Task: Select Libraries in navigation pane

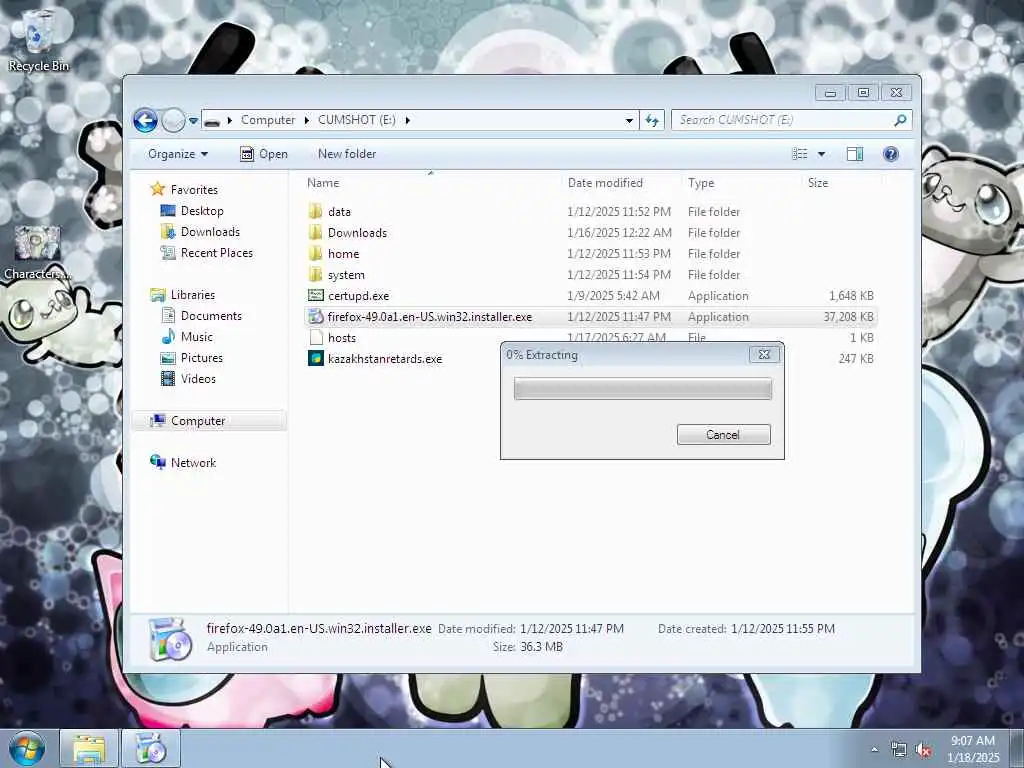Action: coord(193,295)
